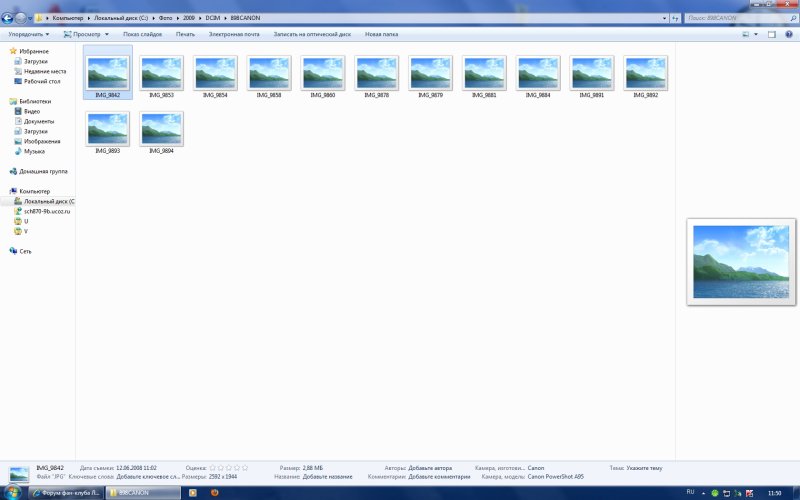
Task: Open the U drive in the sidebar
Action: (26, 221)
